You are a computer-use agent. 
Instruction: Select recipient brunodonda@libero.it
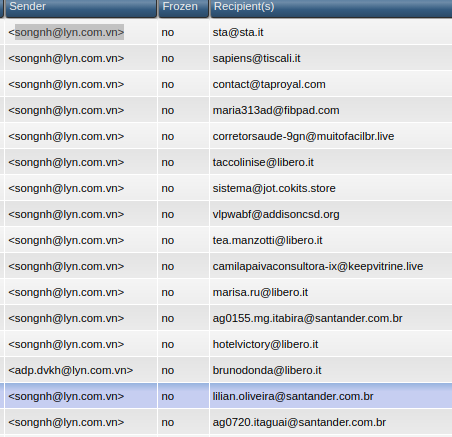[267, 370]
